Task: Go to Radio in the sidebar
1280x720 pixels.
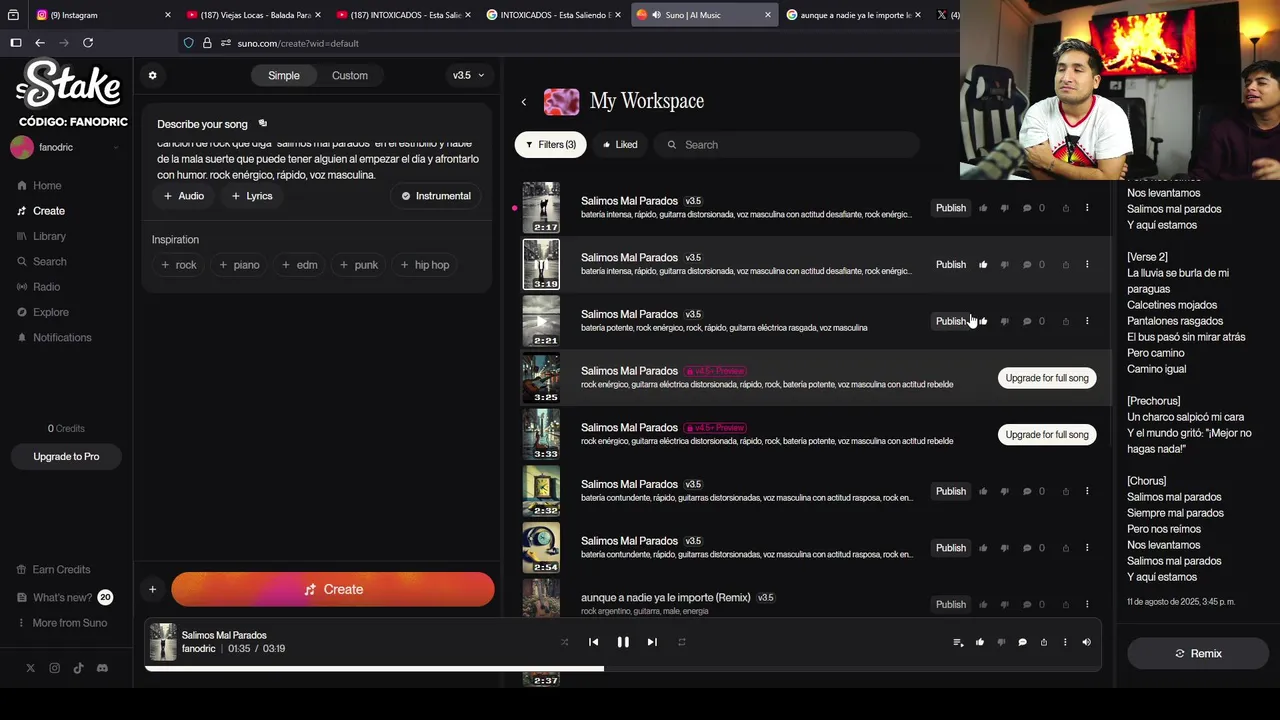Action: [38, 287]
